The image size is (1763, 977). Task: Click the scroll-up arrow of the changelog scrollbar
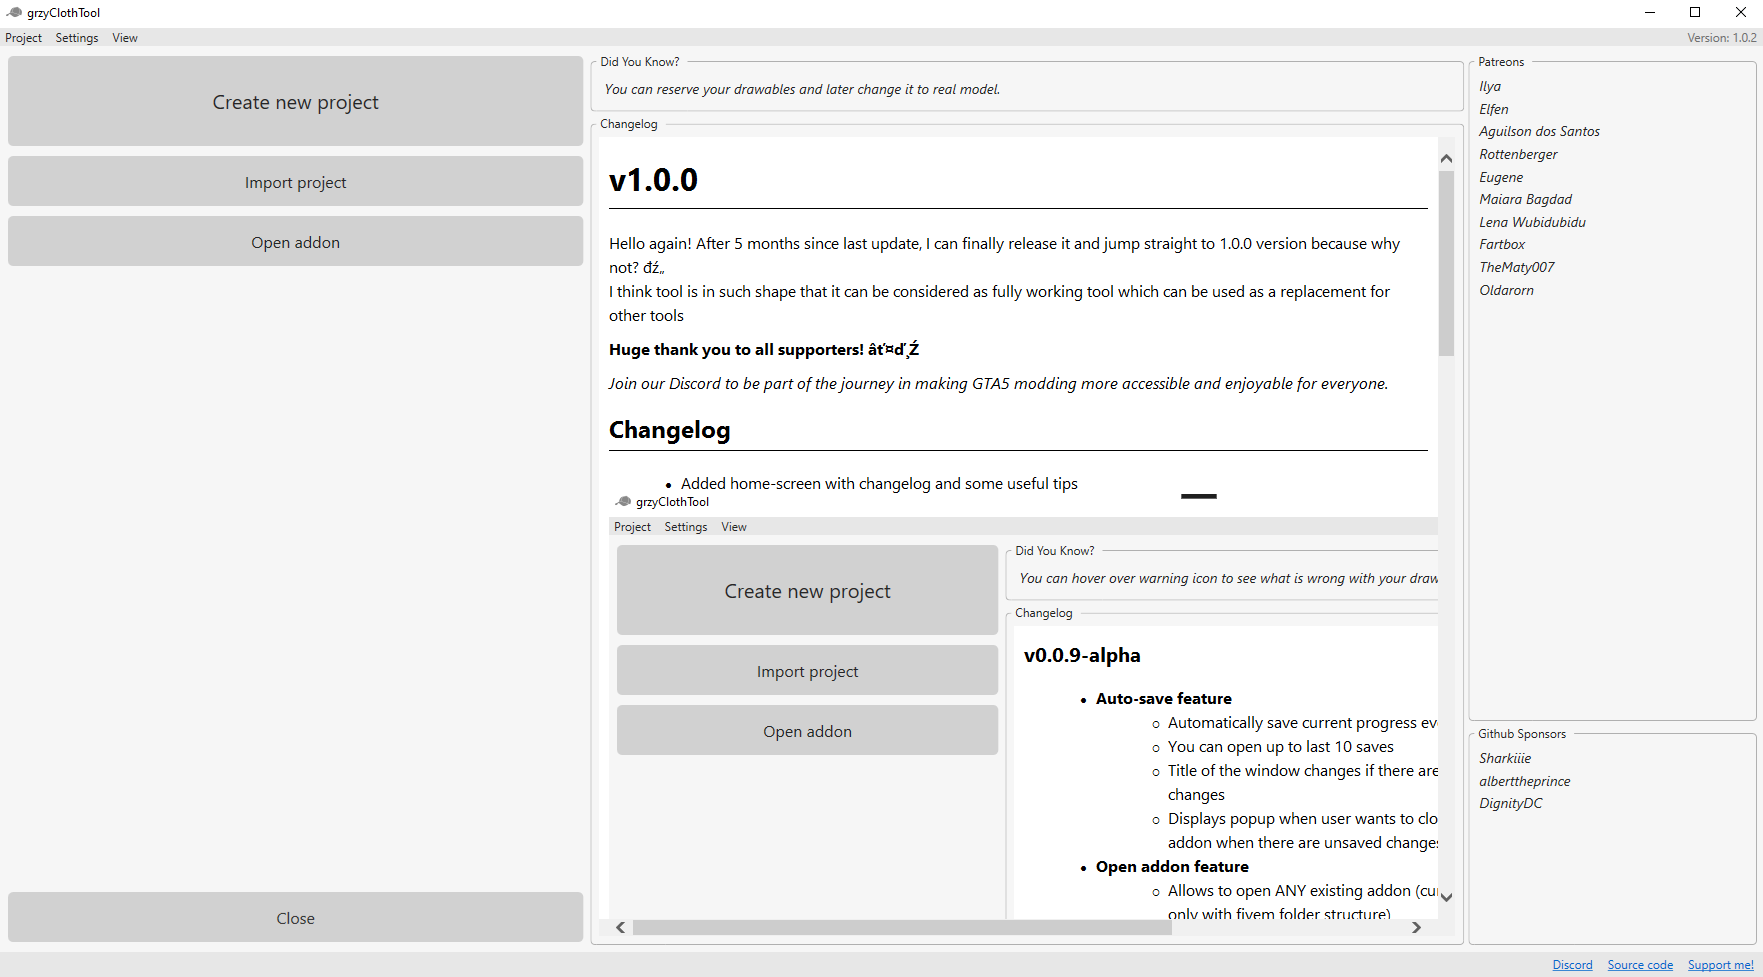pos(1446,157)
